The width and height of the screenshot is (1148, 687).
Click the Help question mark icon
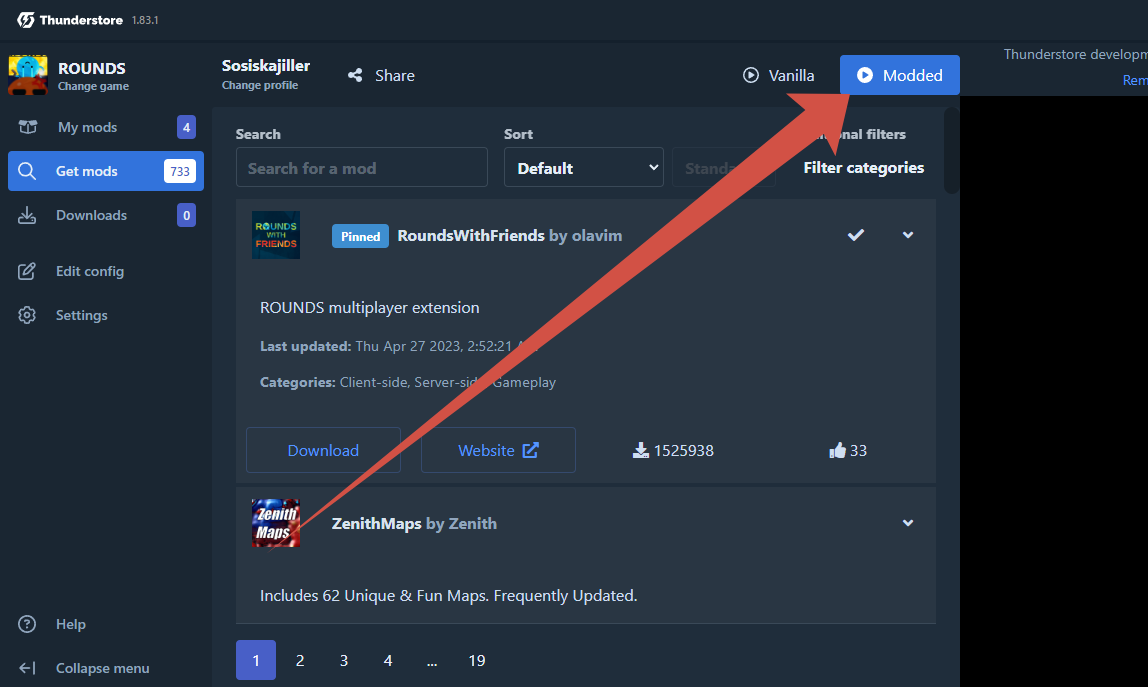tap(27, 624)
